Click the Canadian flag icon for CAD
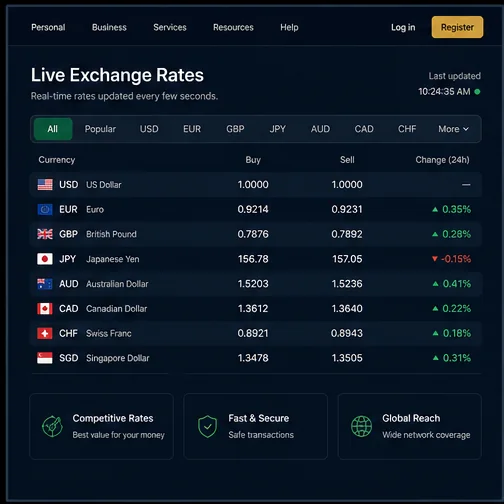504x504 pixels. pos(45,309)
